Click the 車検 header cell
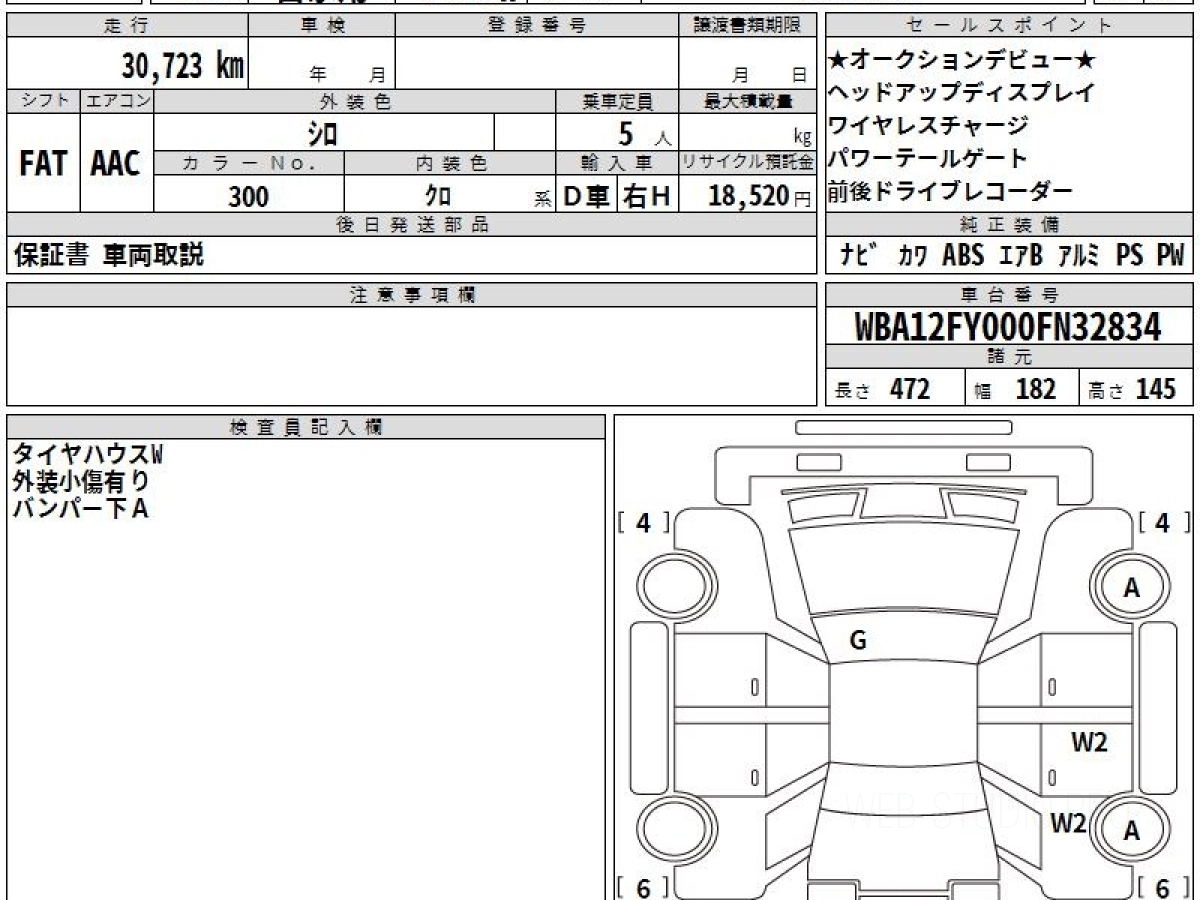Viewport: 1200px width, 900px height. 322,26
